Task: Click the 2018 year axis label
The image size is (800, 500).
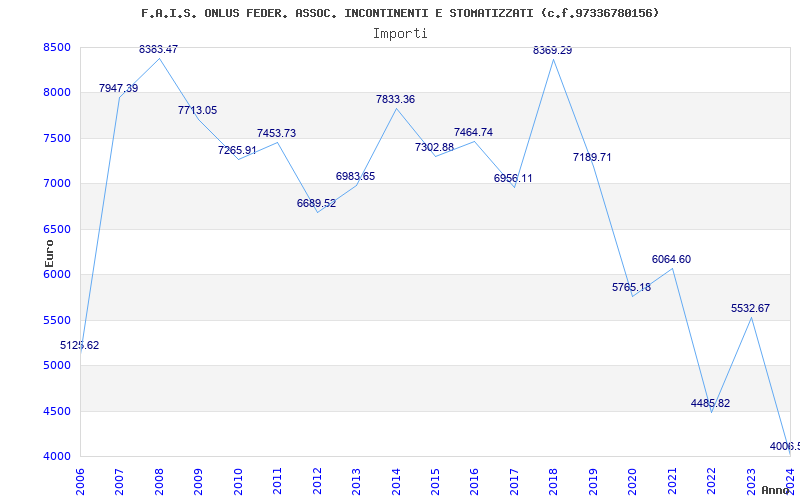Action: (554, 481)
